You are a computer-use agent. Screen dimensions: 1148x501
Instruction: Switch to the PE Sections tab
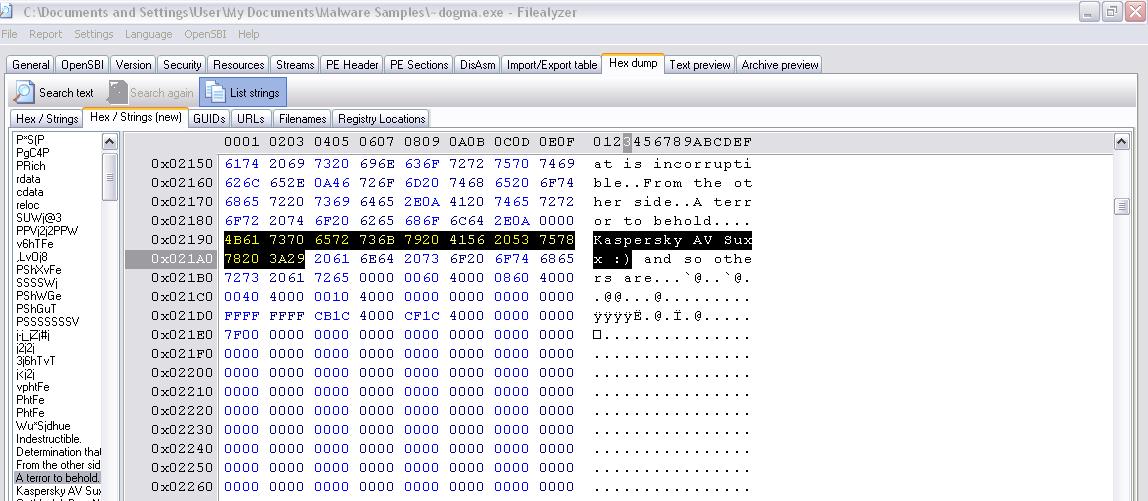tap(419, 64)
